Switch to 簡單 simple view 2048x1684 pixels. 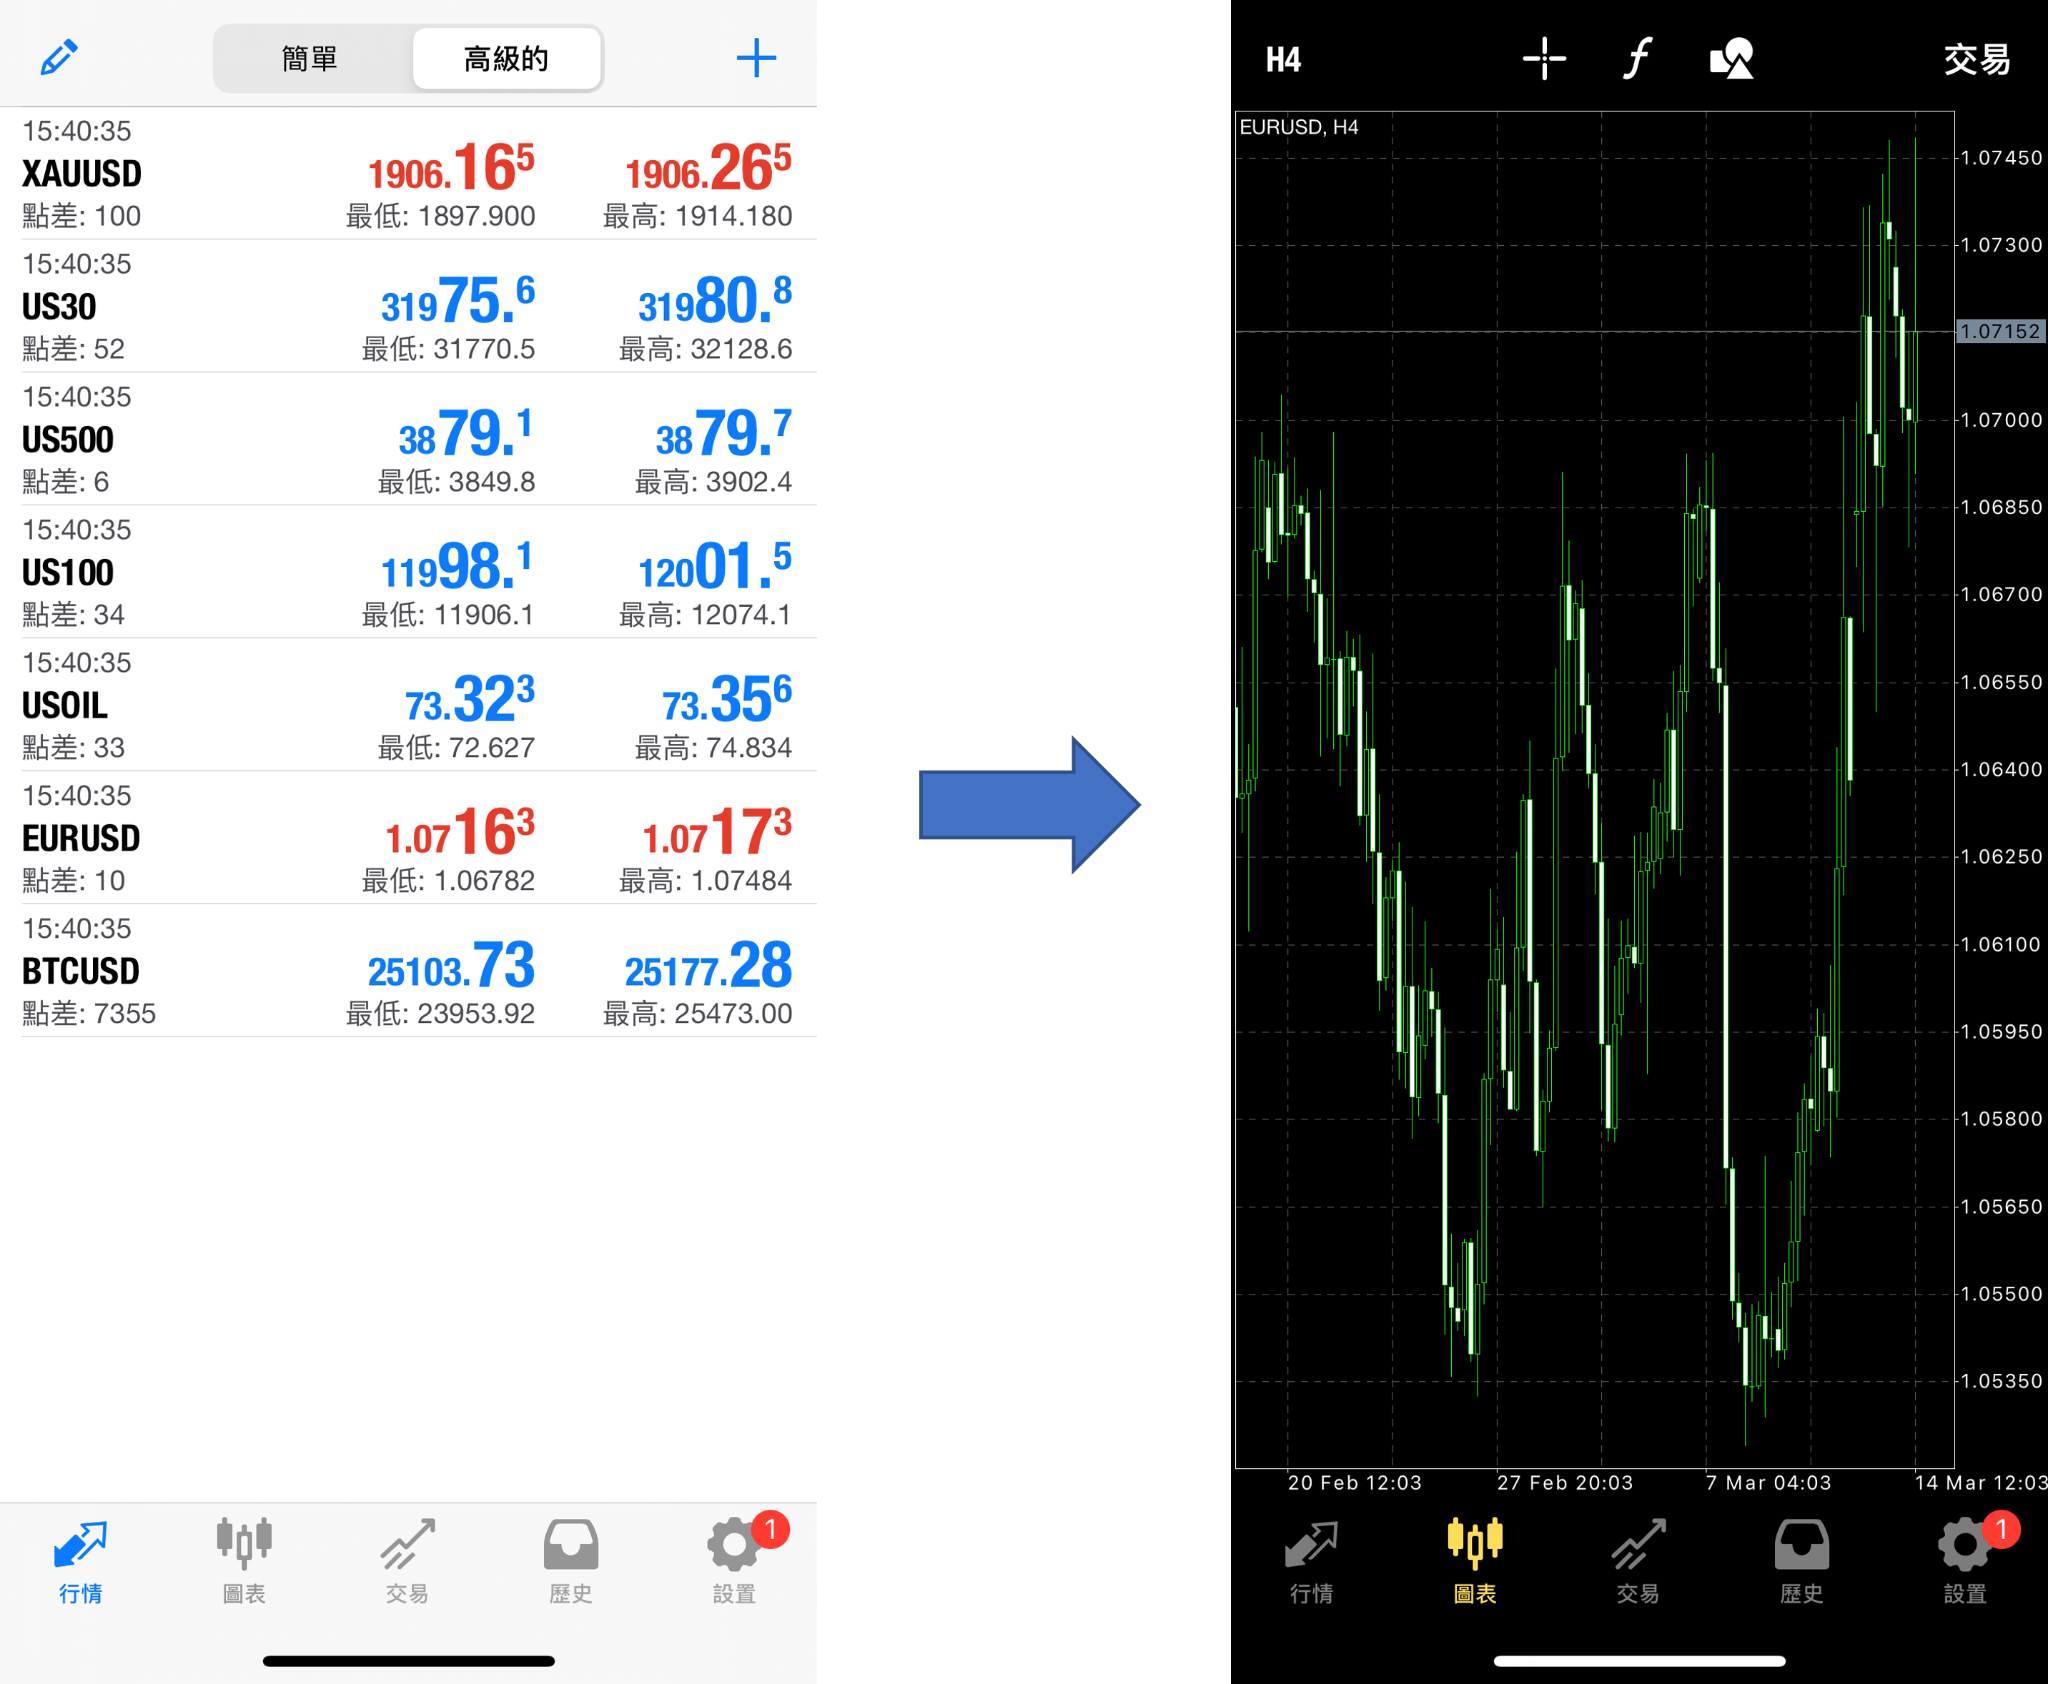(311, 59)
